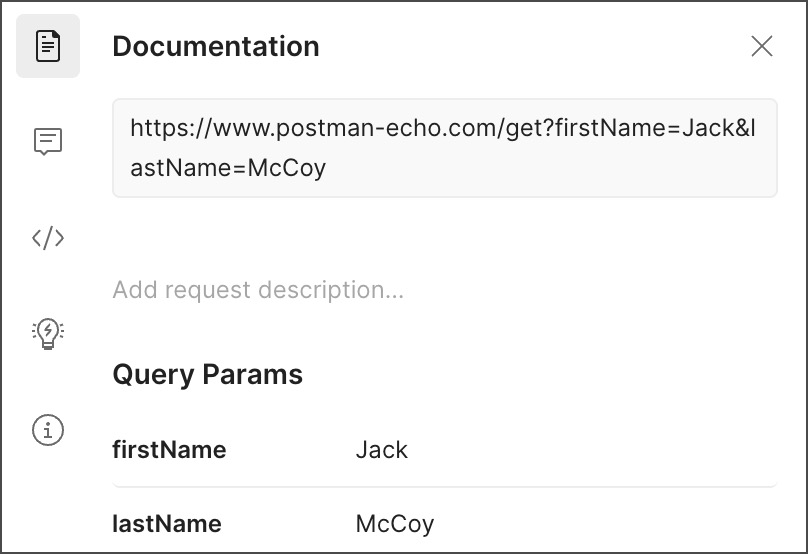Screen dimensions: 808x554
Task: Open related requests lightbulb icon
Action: click(x=48, y=333)
